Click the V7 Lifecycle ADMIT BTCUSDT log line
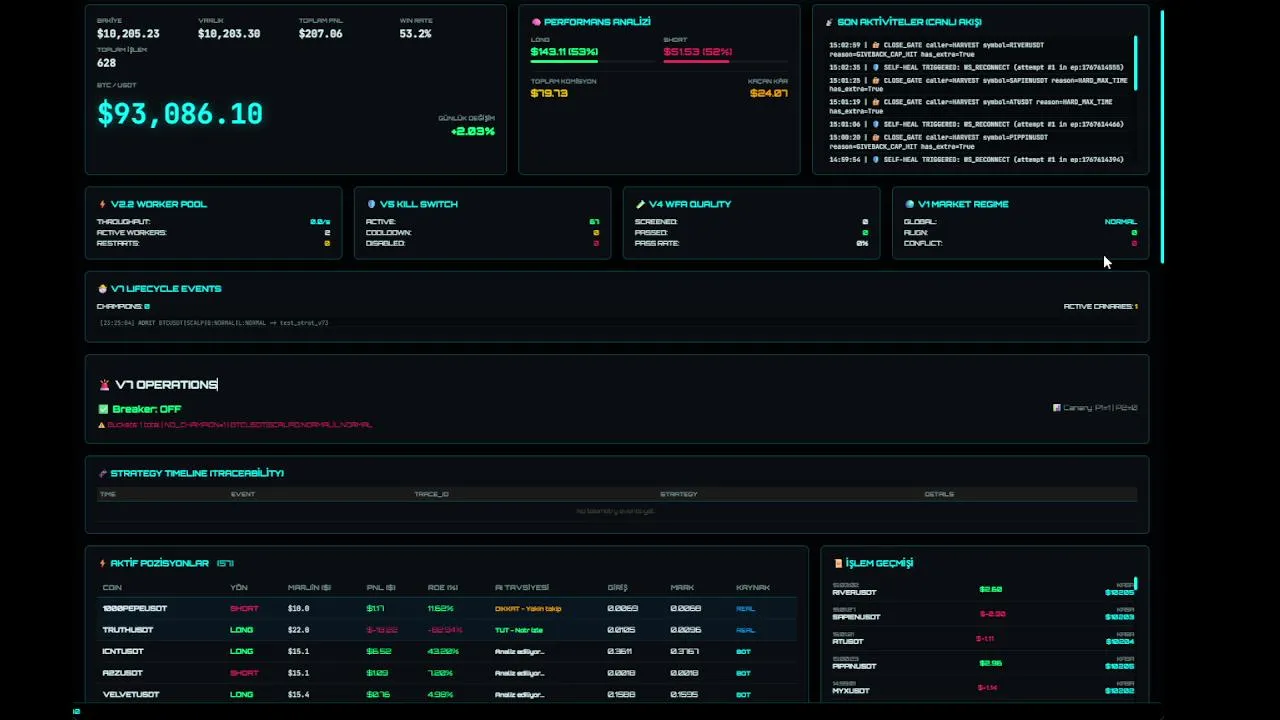1280x720 pixels. [x=214, y=323]
